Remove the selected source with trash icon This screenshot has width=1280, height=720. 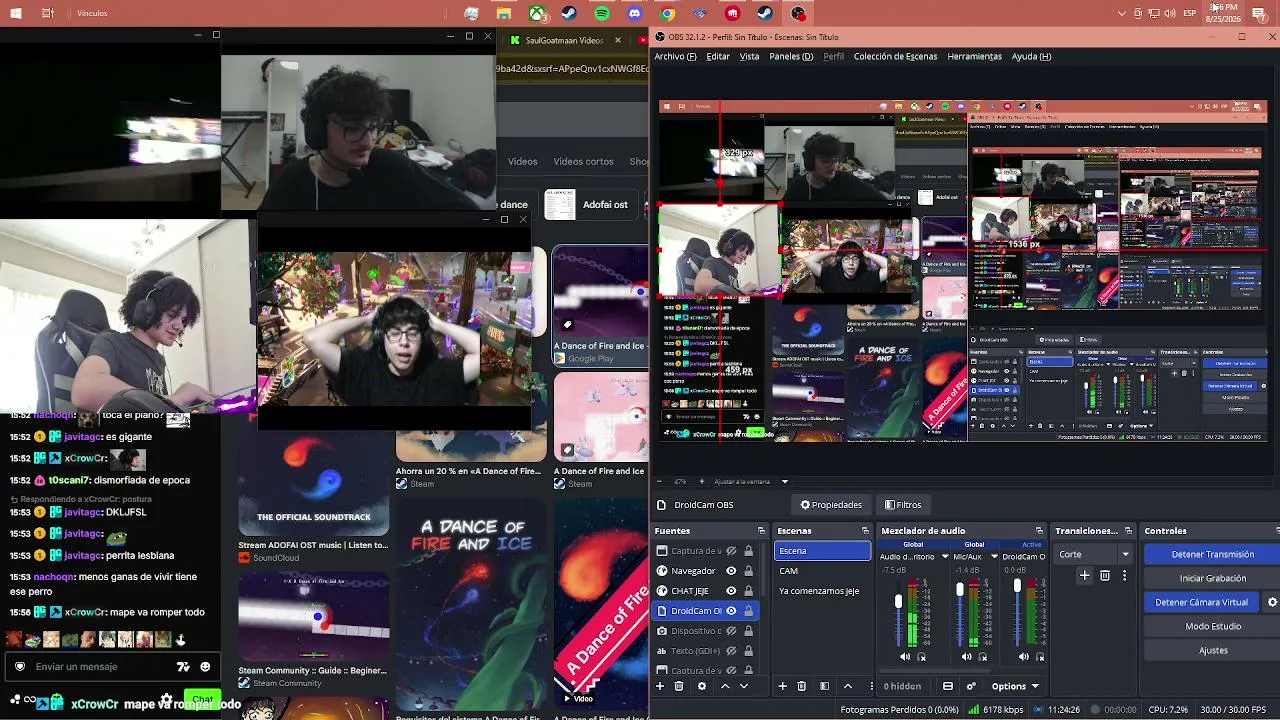click(x=679, y=686)
